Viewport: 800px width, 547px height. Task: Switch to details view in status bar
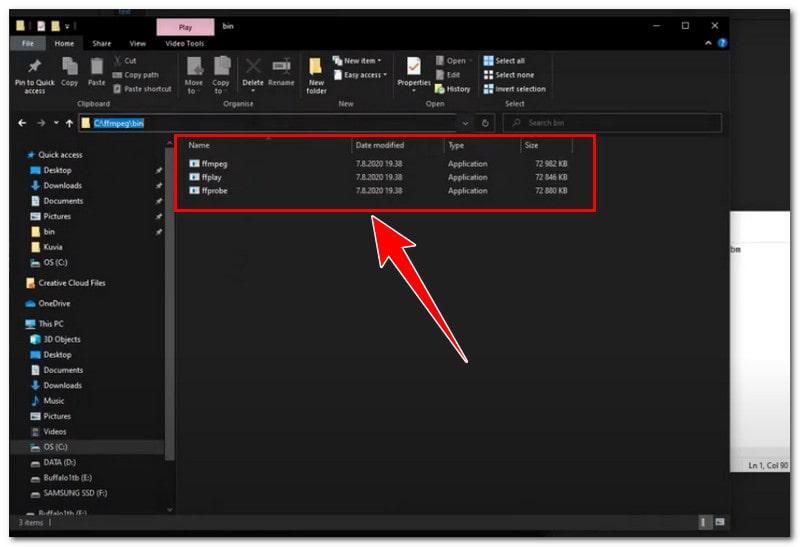pyautogui.click(x=704, y=522)
